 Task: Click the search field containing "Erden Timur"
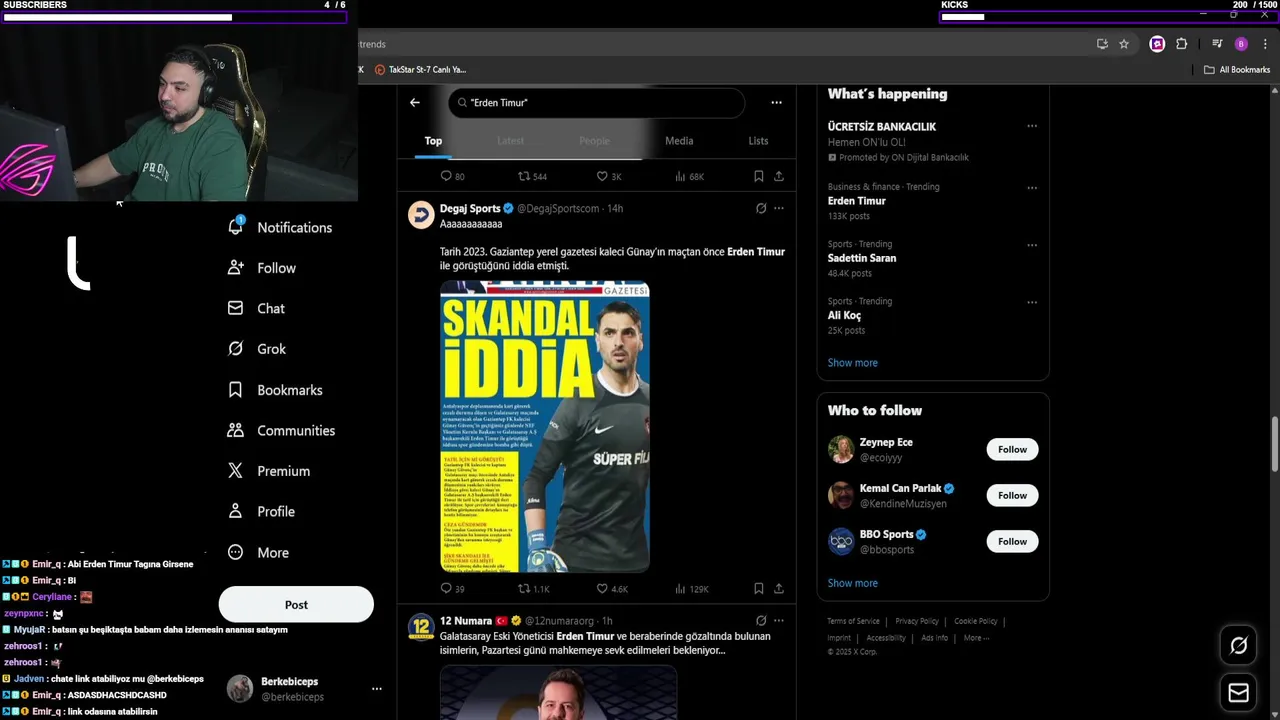tap(597, 102)
